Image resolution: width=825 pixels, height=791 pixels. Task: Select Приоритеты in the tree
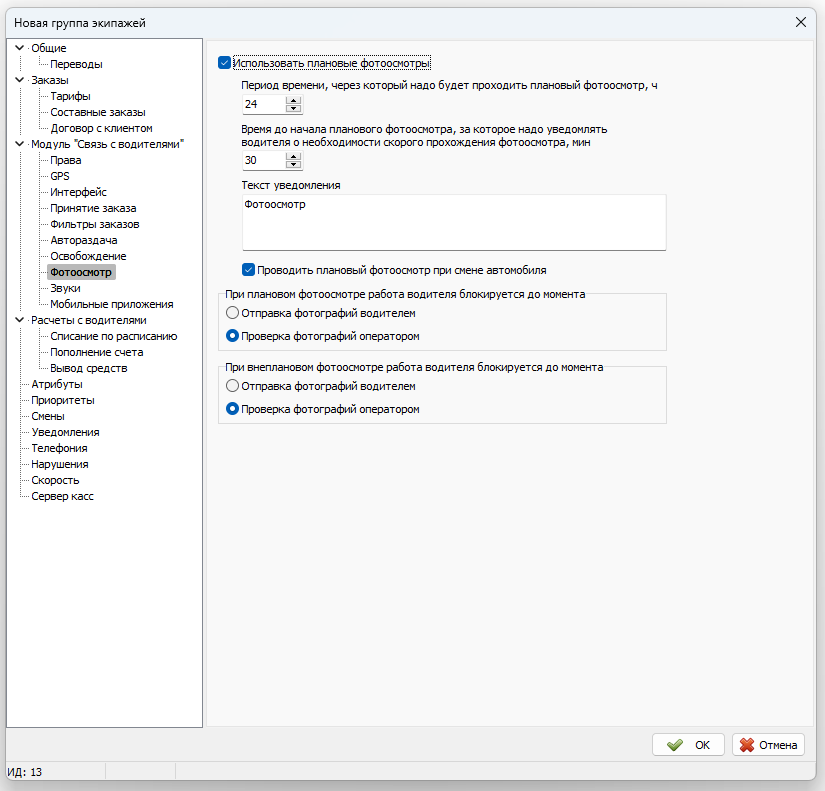[x=63, y=400]
